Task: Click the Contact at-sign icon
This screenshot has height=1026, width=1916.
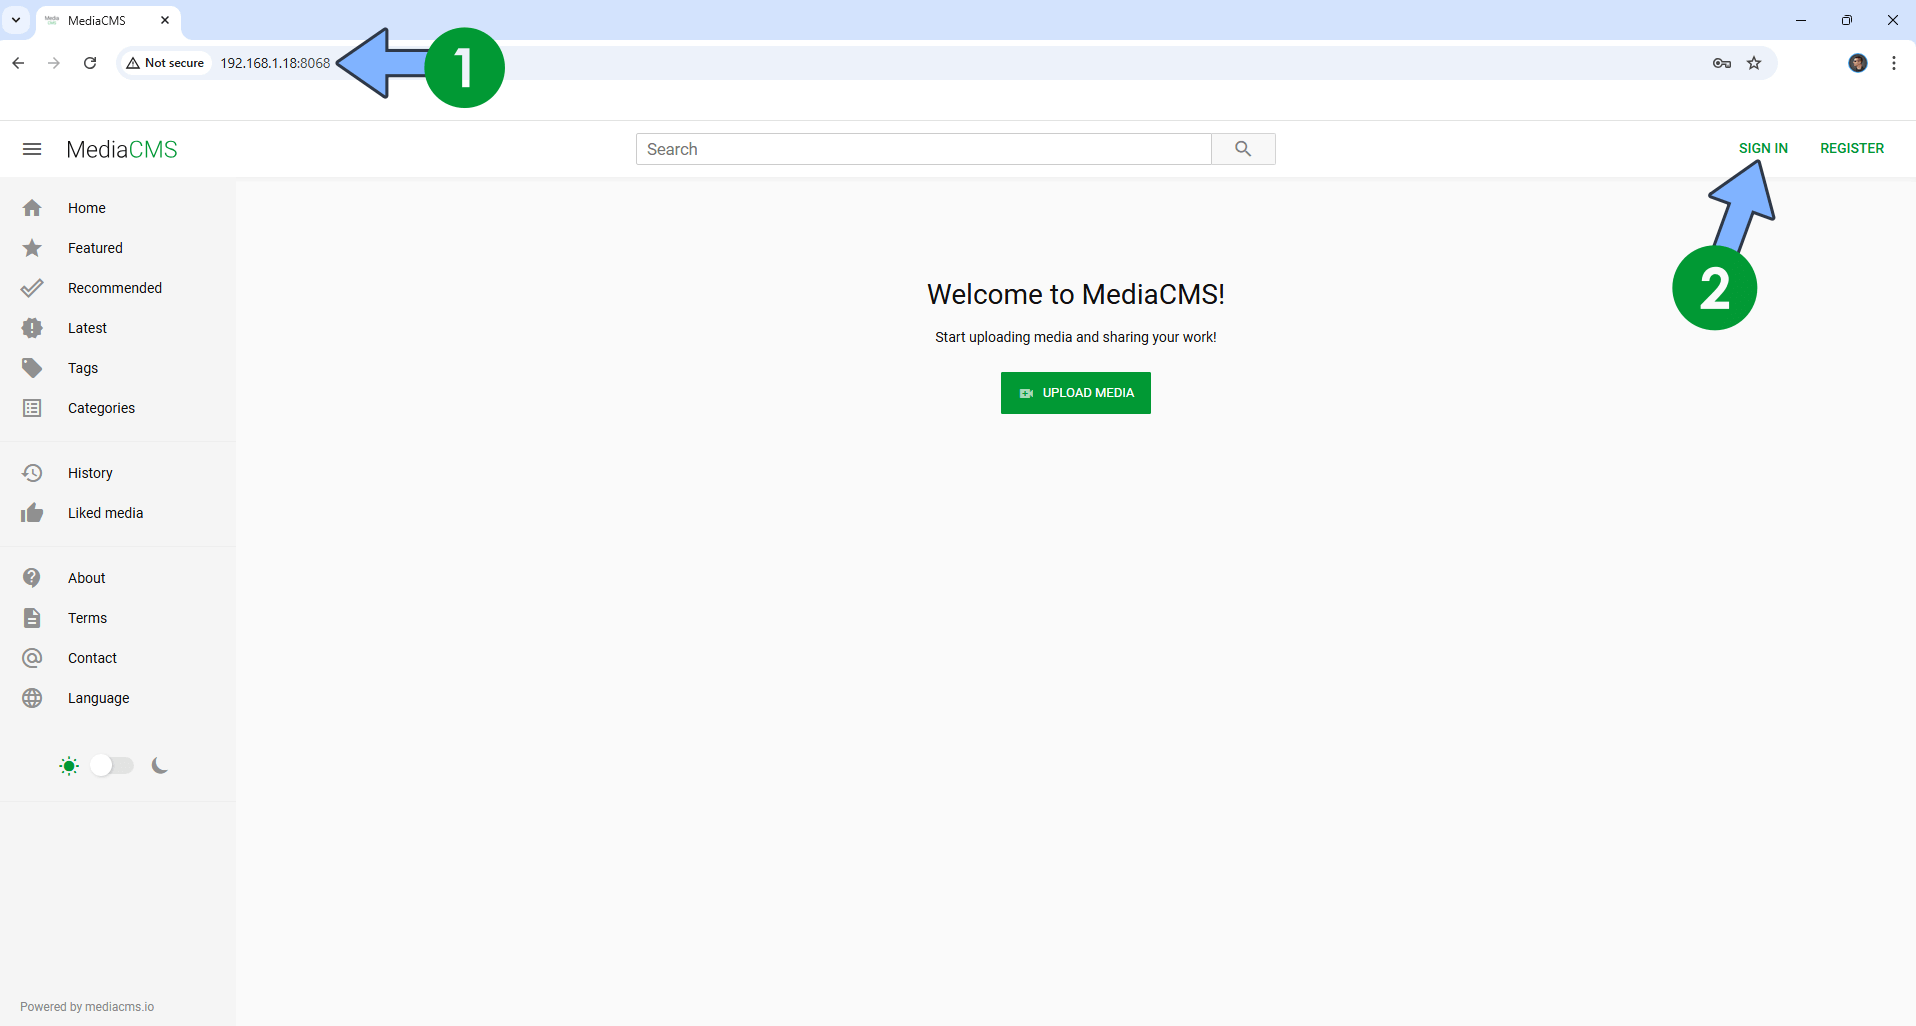Action: pos(32,658)
